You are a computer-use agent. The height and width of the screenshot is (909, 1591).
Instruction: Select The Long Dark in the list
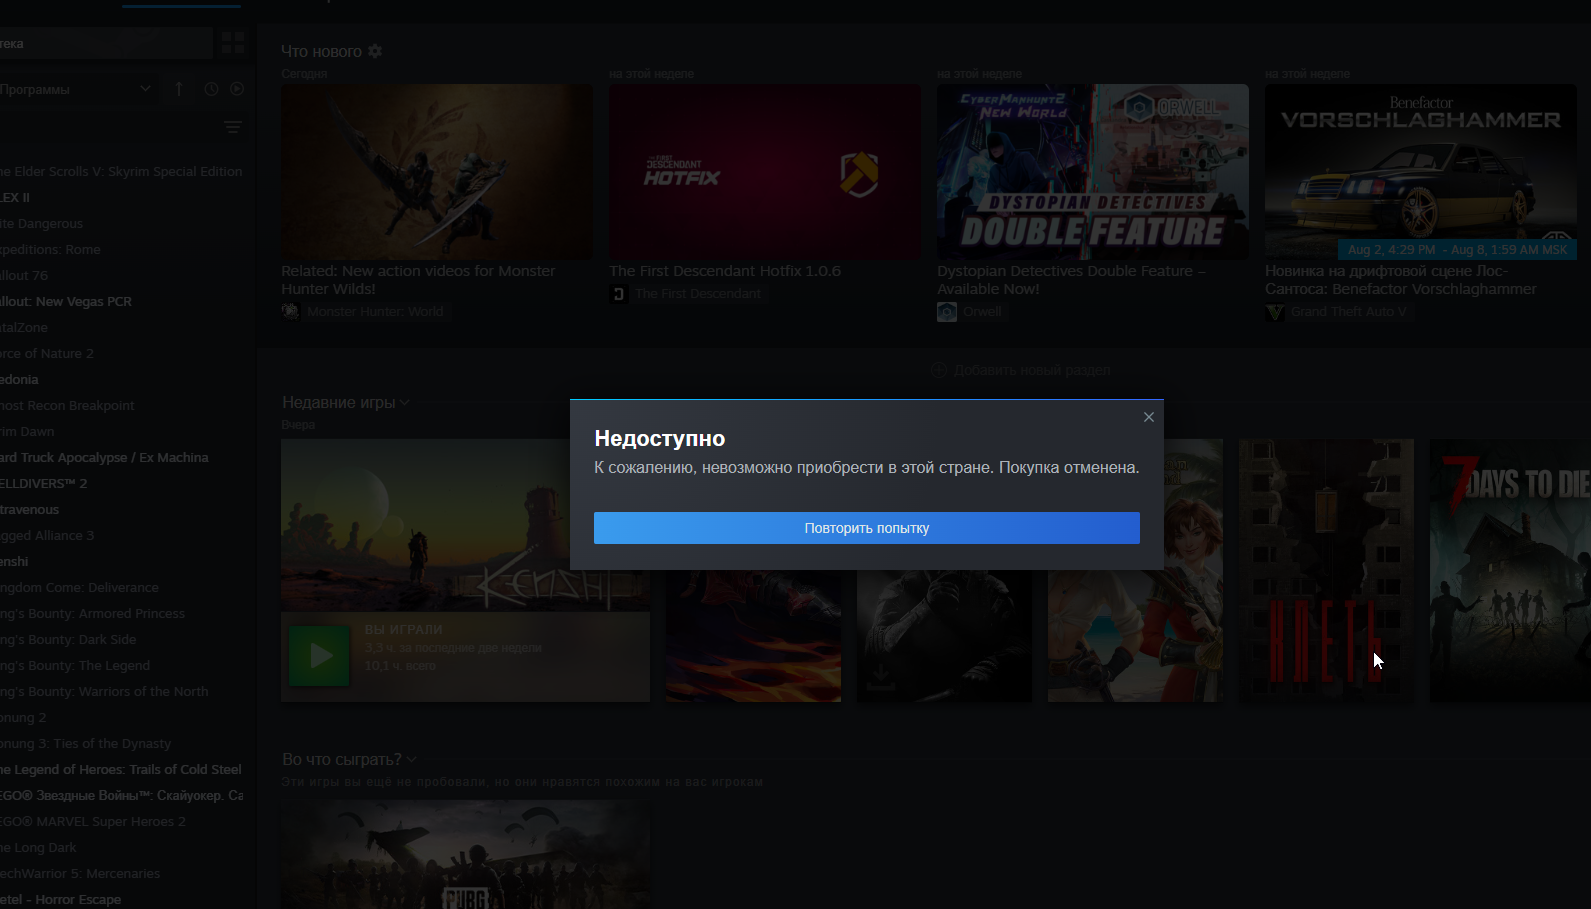click(38, 848)
